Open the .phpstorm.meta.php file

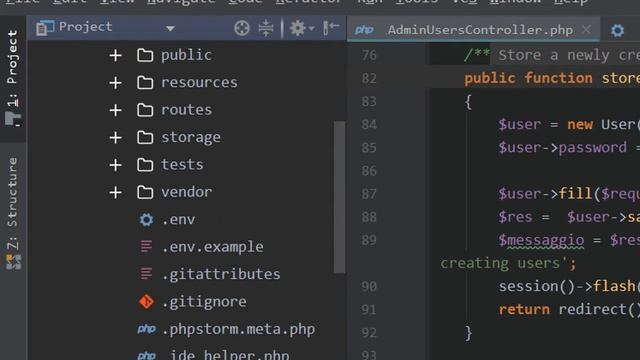coord(238,329)
